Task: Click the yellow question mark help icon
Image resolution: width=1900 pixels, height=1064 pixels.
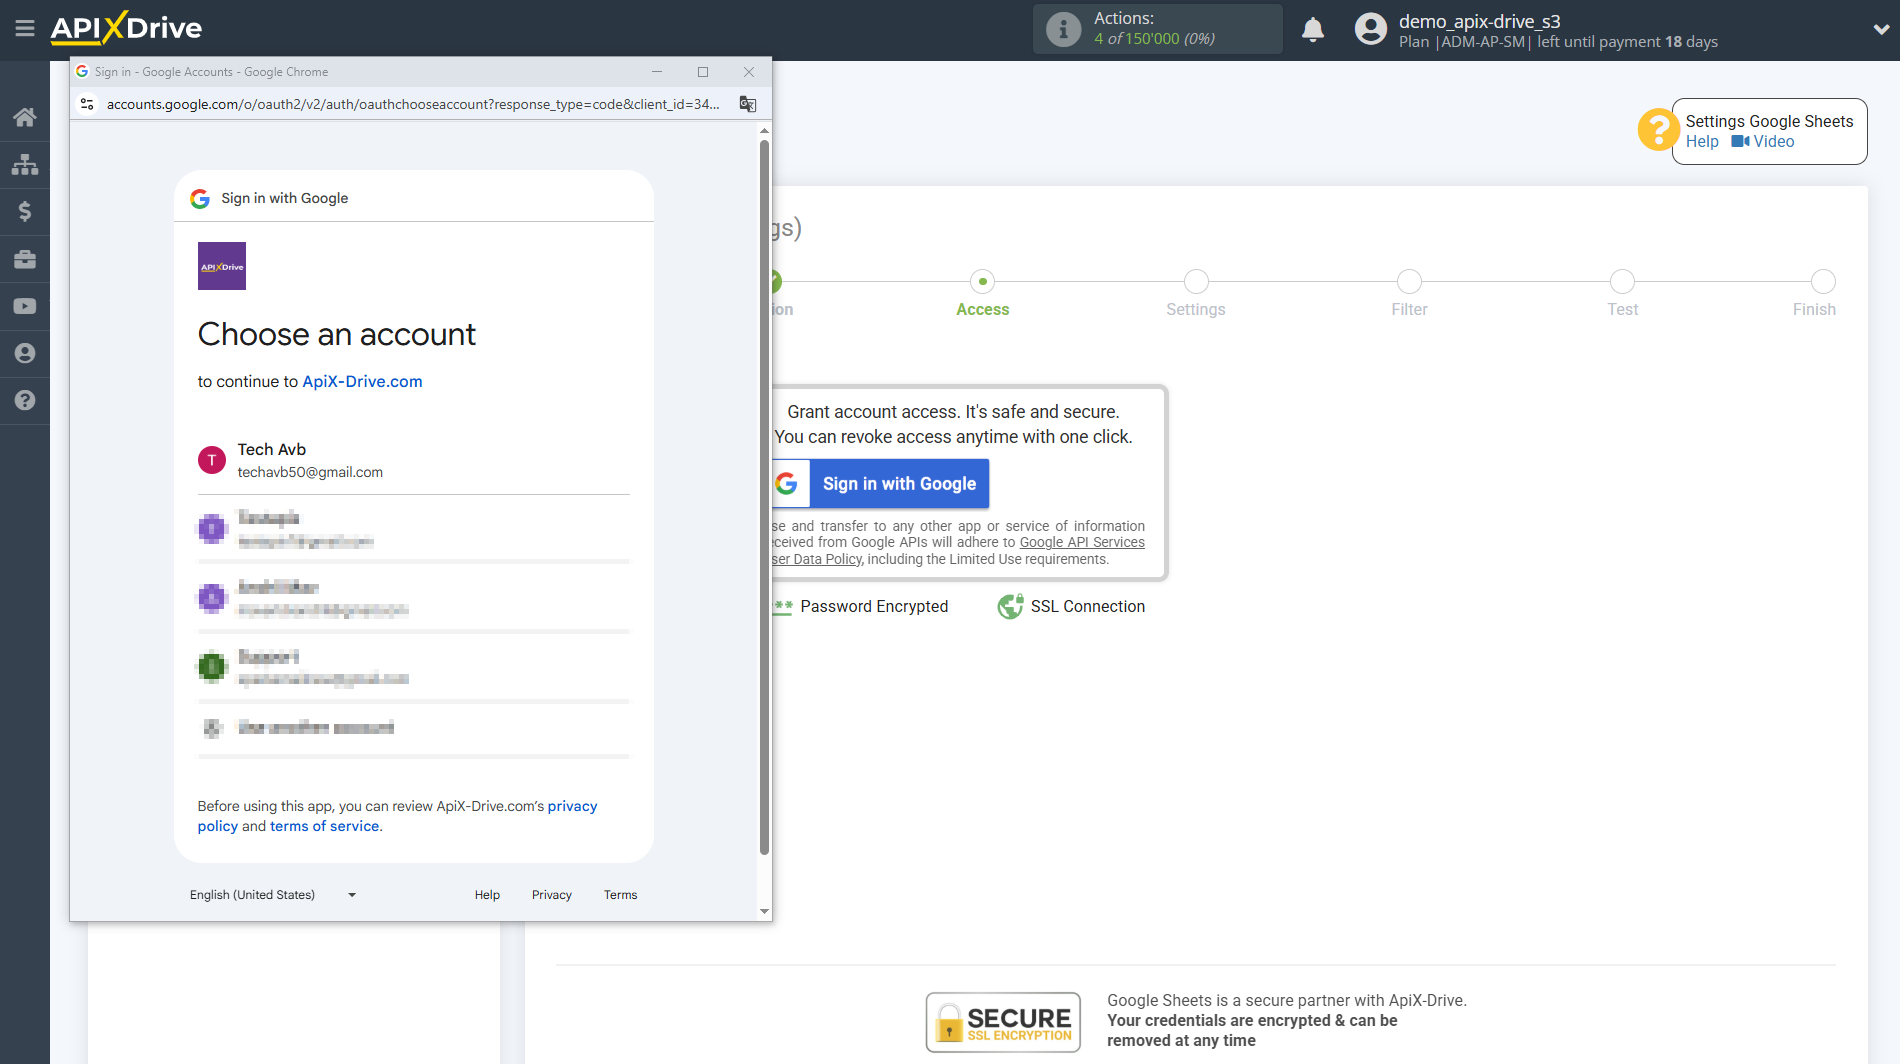Action: 1657,130
